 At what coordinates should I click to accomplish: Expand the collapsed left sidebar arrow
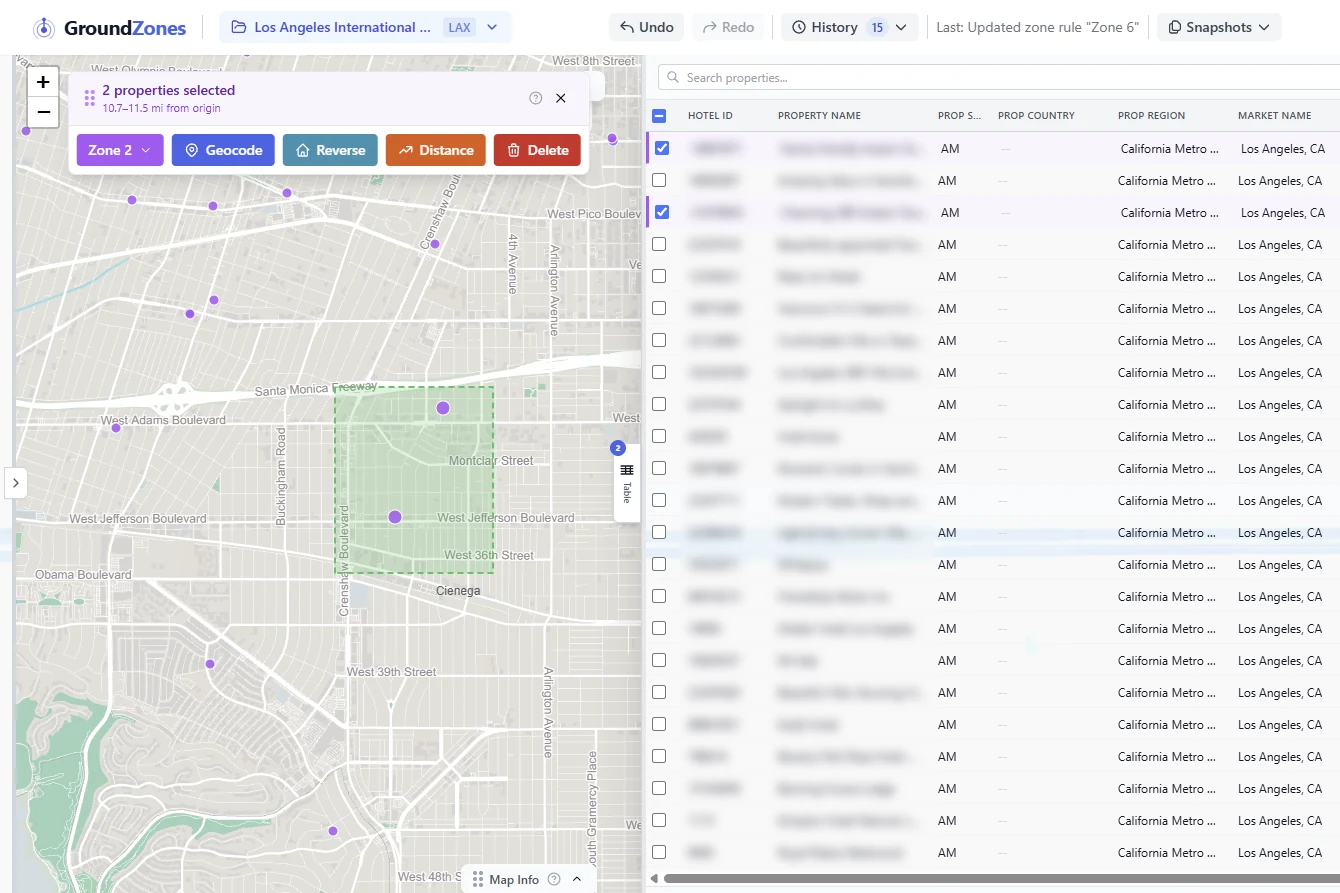pos(15,483)
